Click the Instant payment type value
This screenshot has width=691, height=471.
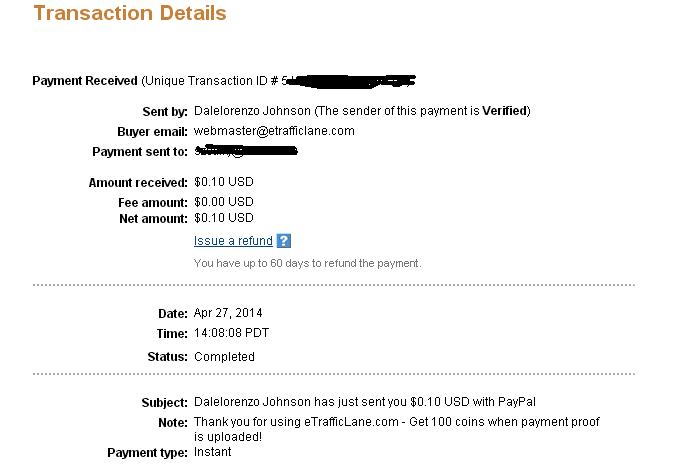pos(212,452)
